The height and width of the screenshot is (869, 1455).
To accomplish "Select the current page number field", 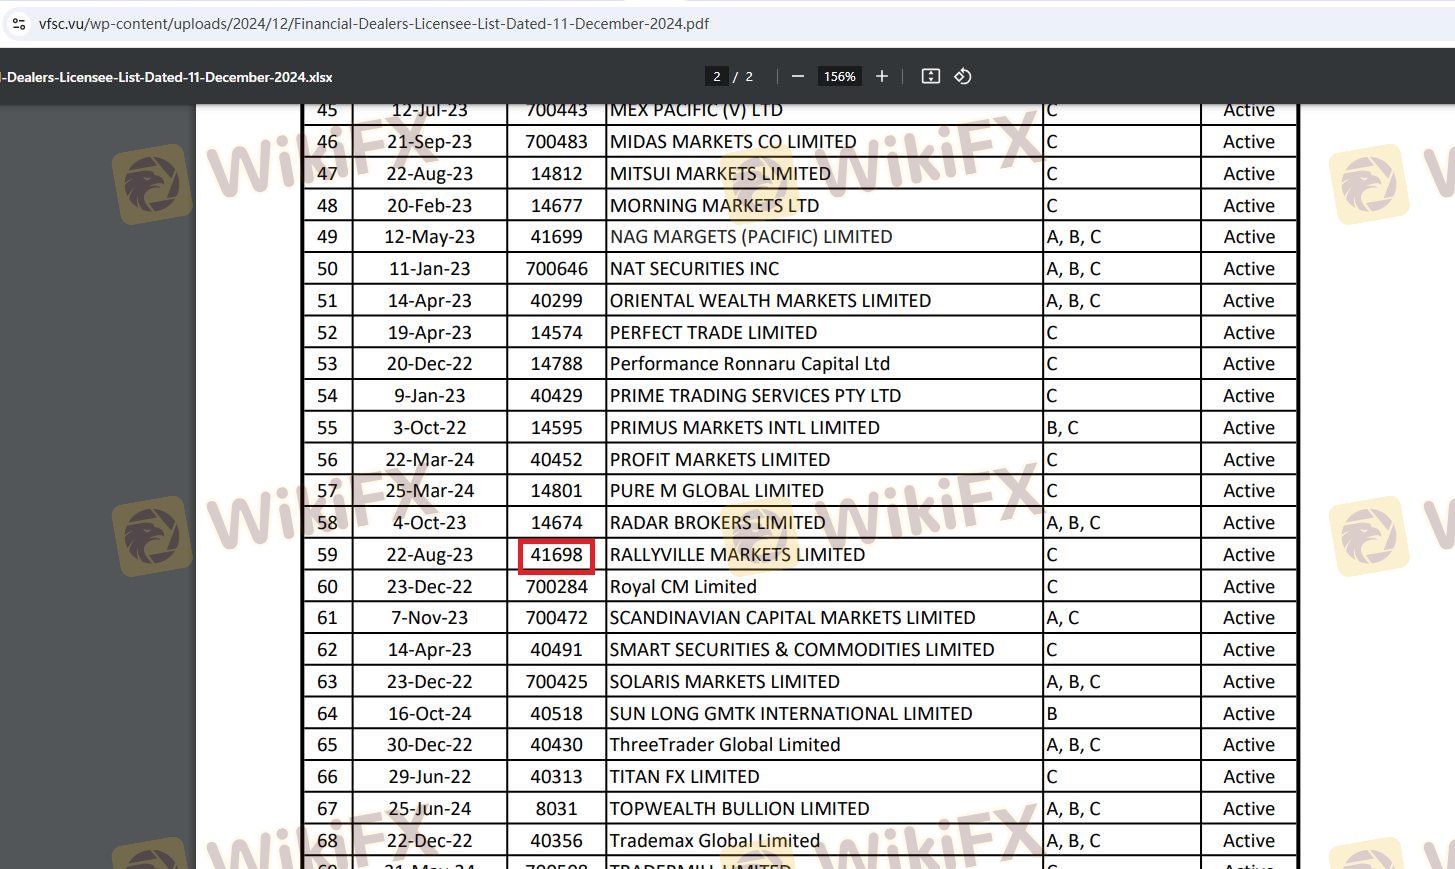I will click(x=716, y=77).
